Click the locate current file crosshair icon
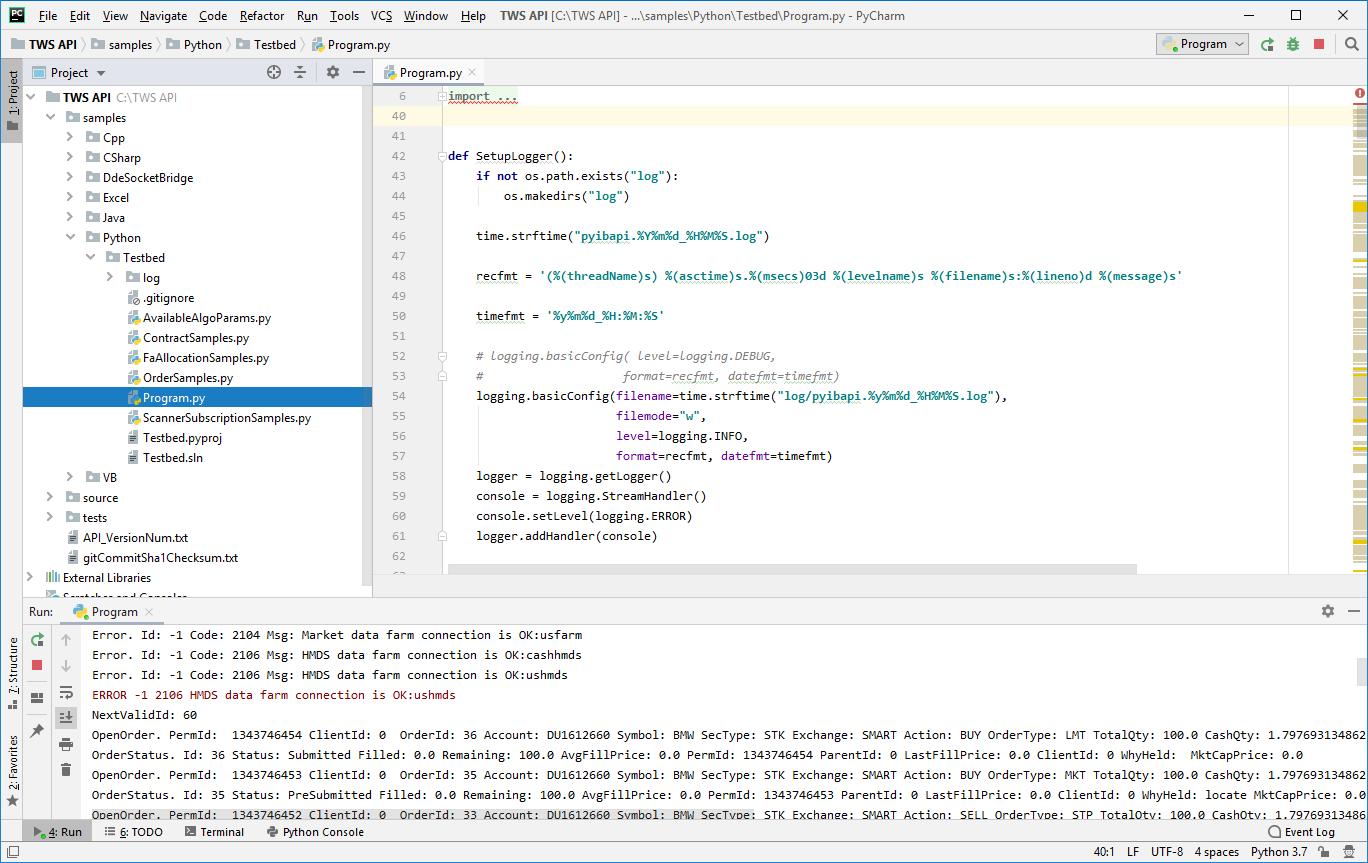 tap(274, 72)
